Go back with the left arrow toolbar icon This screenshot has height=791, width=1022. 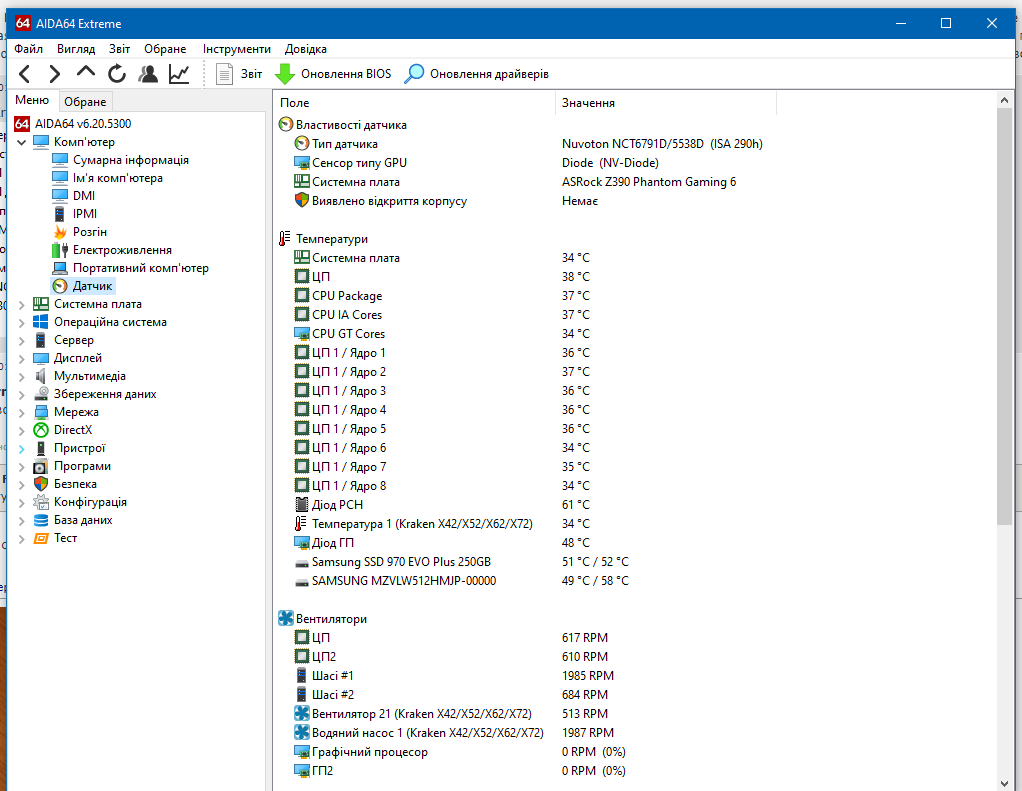click(25, 74)
